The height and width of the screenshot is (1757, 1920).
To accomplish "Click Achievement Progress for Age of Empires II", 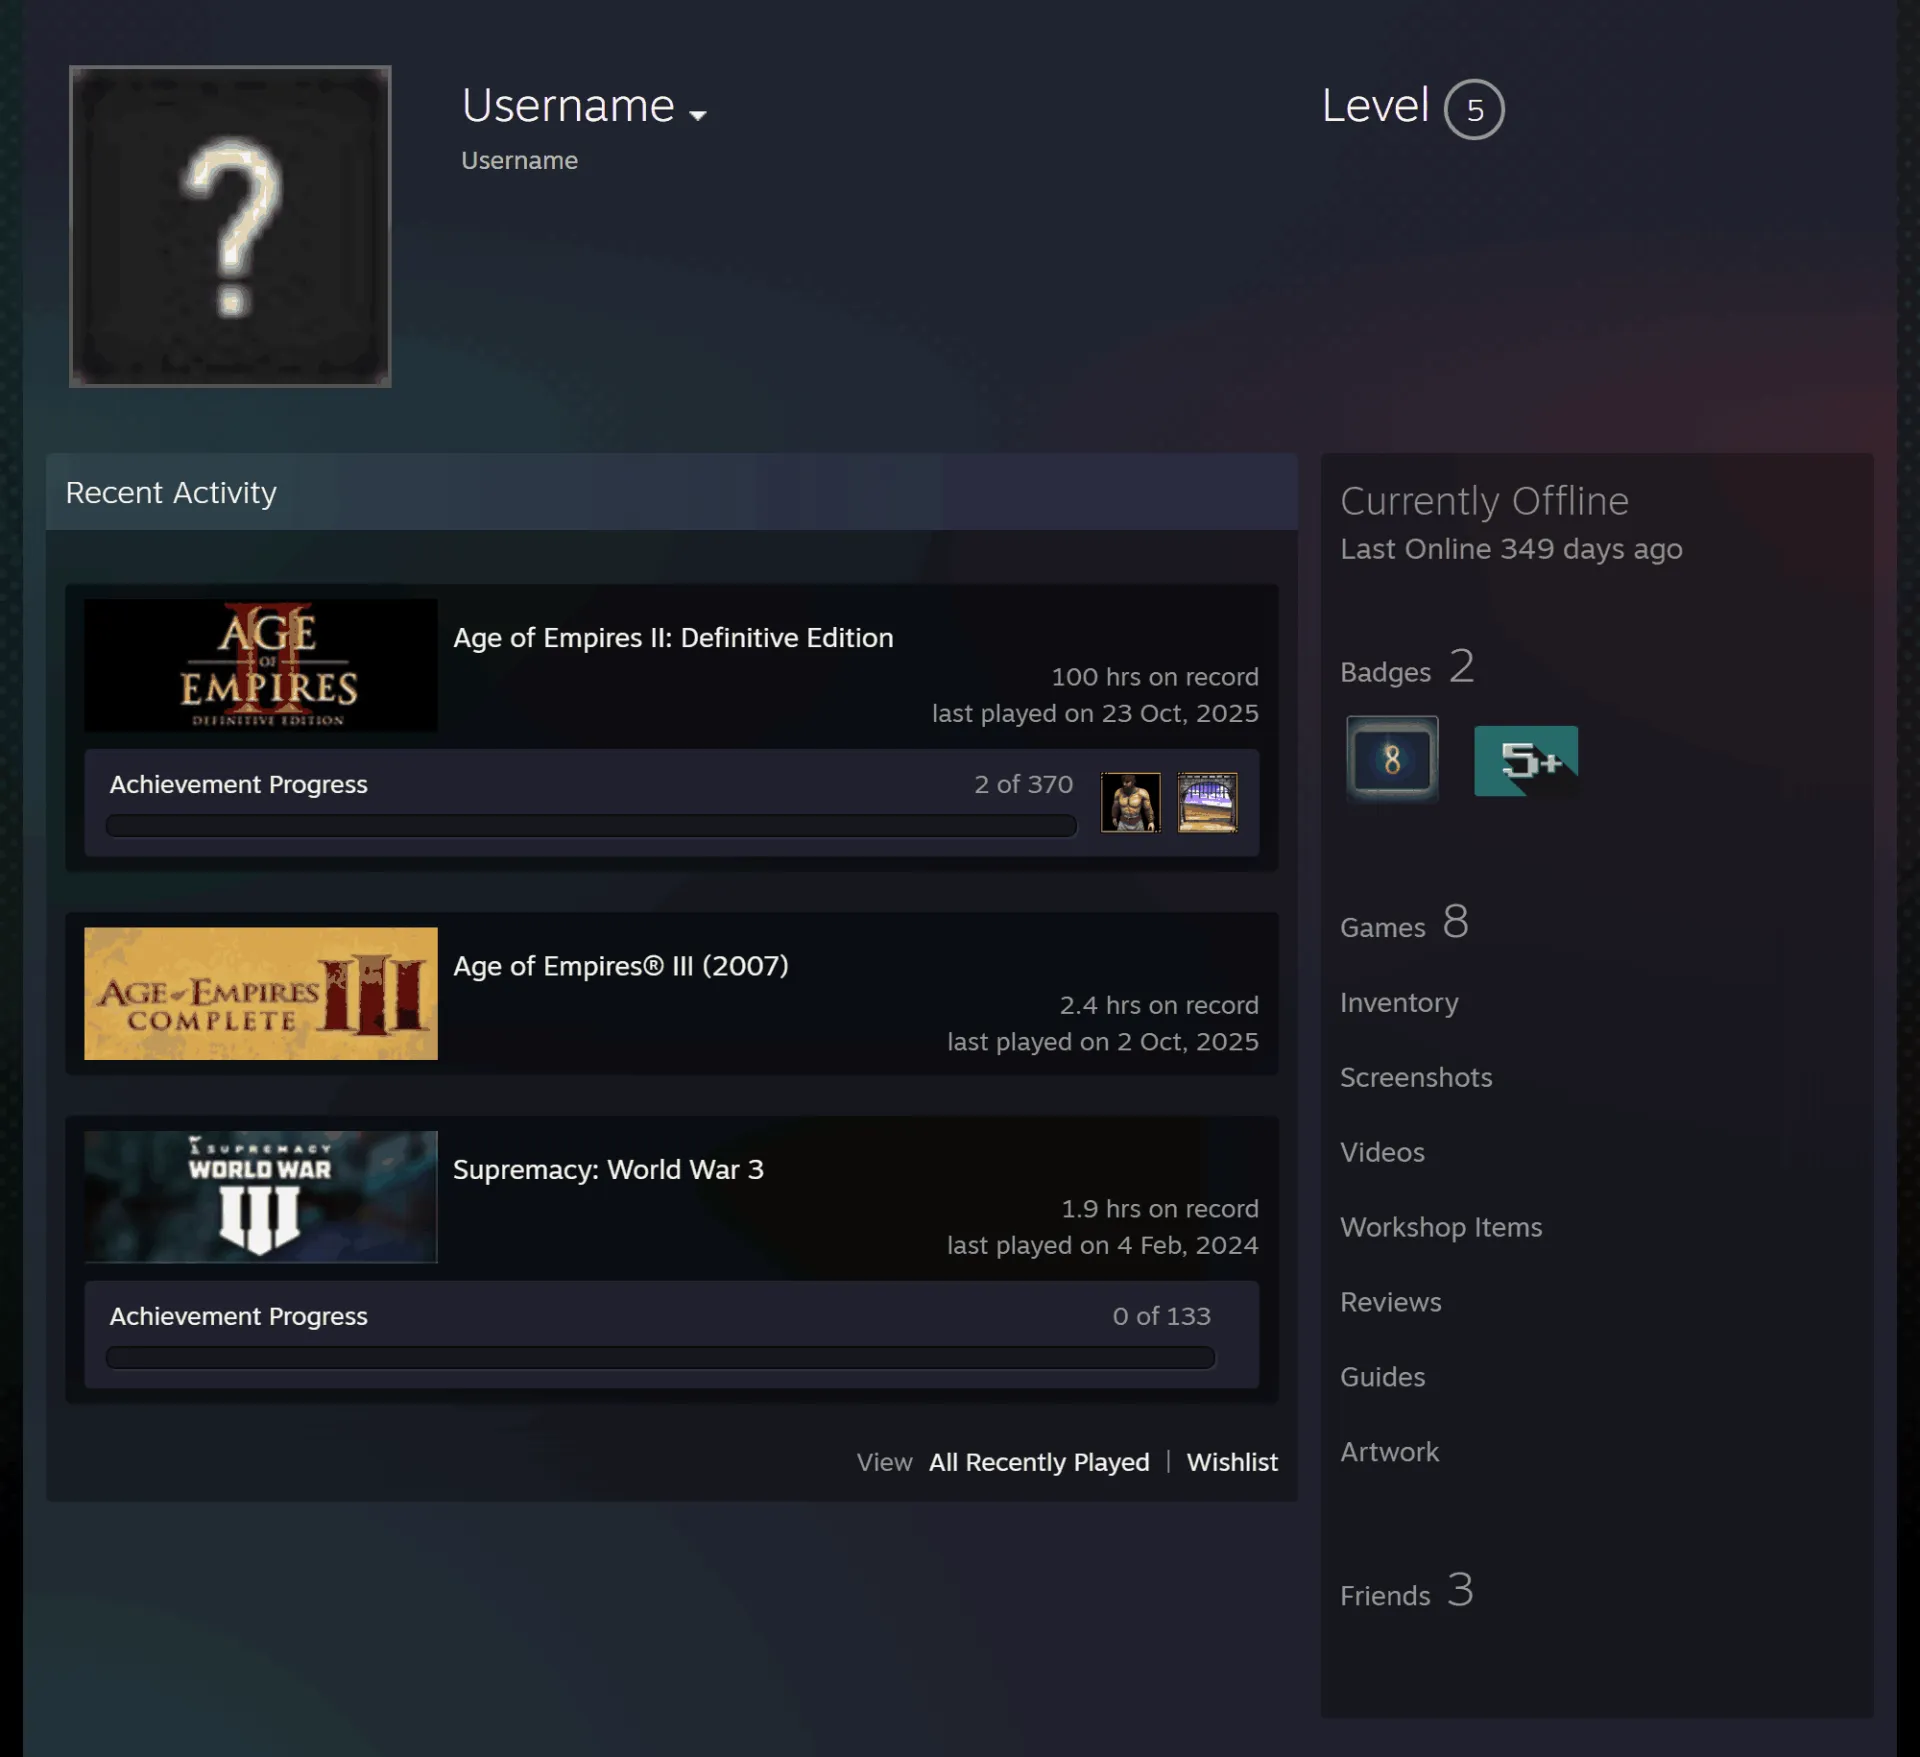I will [x=238, y=785].
